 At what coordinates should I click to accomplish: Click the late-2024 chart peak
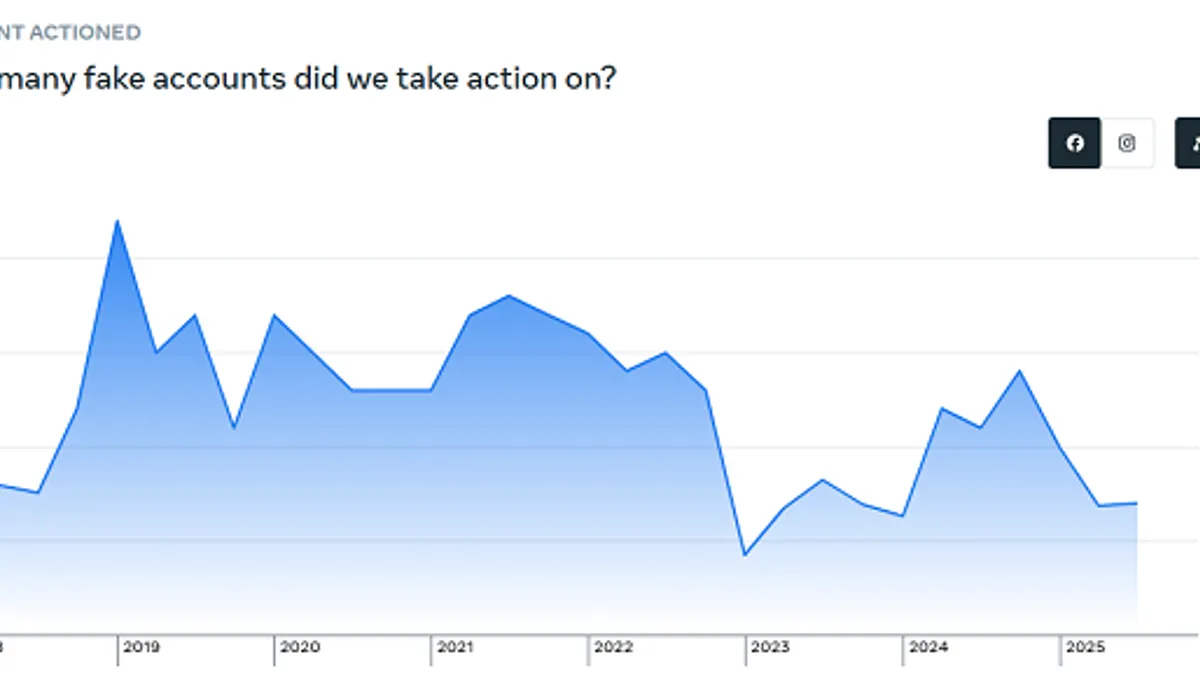tap(1019, 371)
